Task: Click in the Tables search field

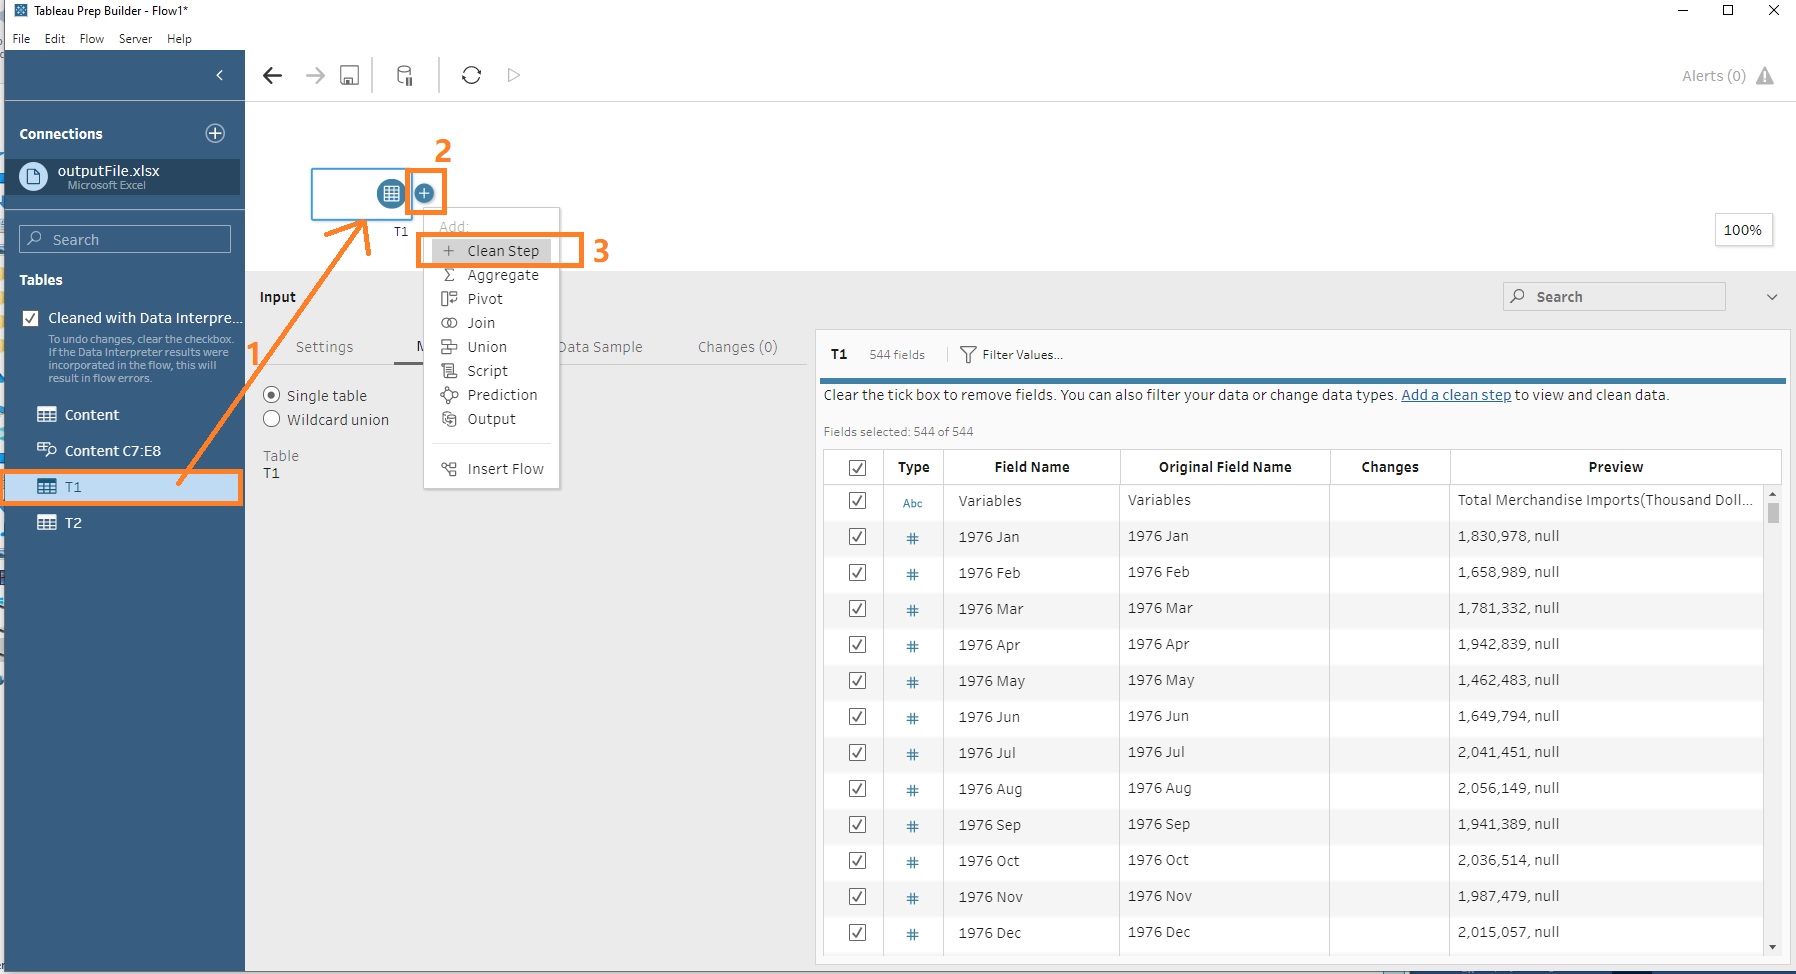Action: (125, 239)
